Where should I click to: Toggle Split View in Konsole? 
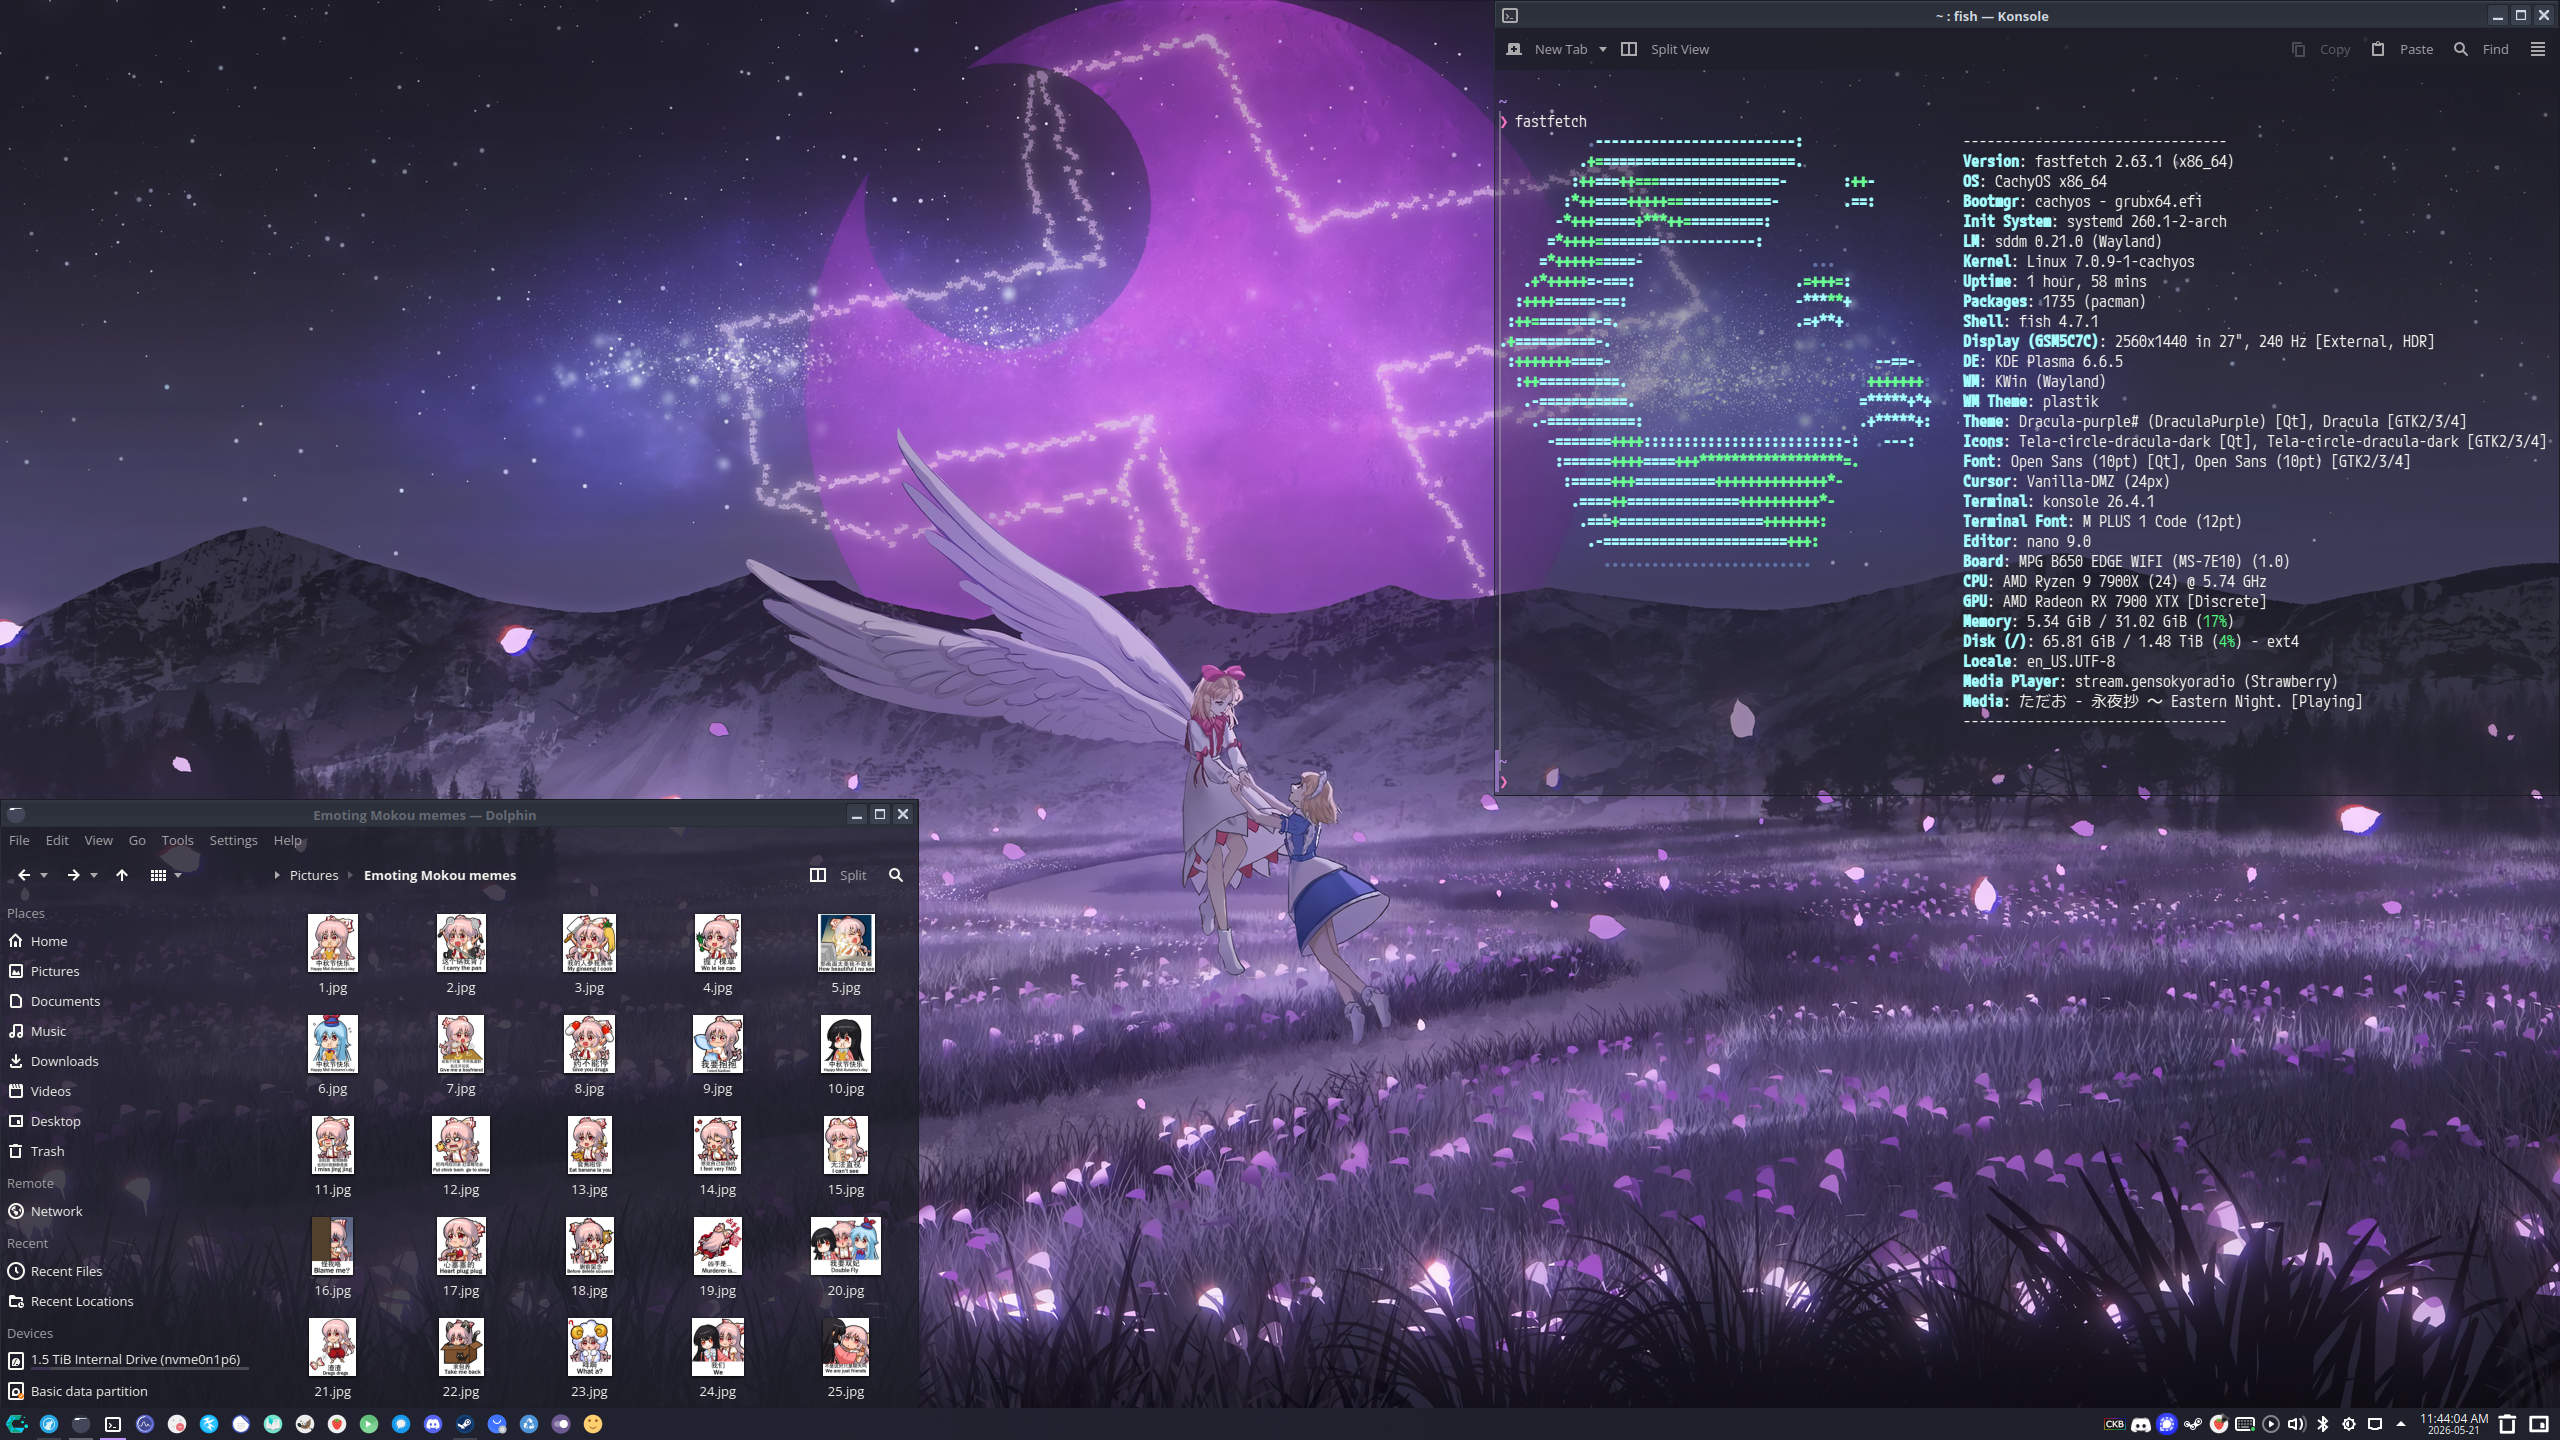pyautogui.click(x=1665, y=49)
